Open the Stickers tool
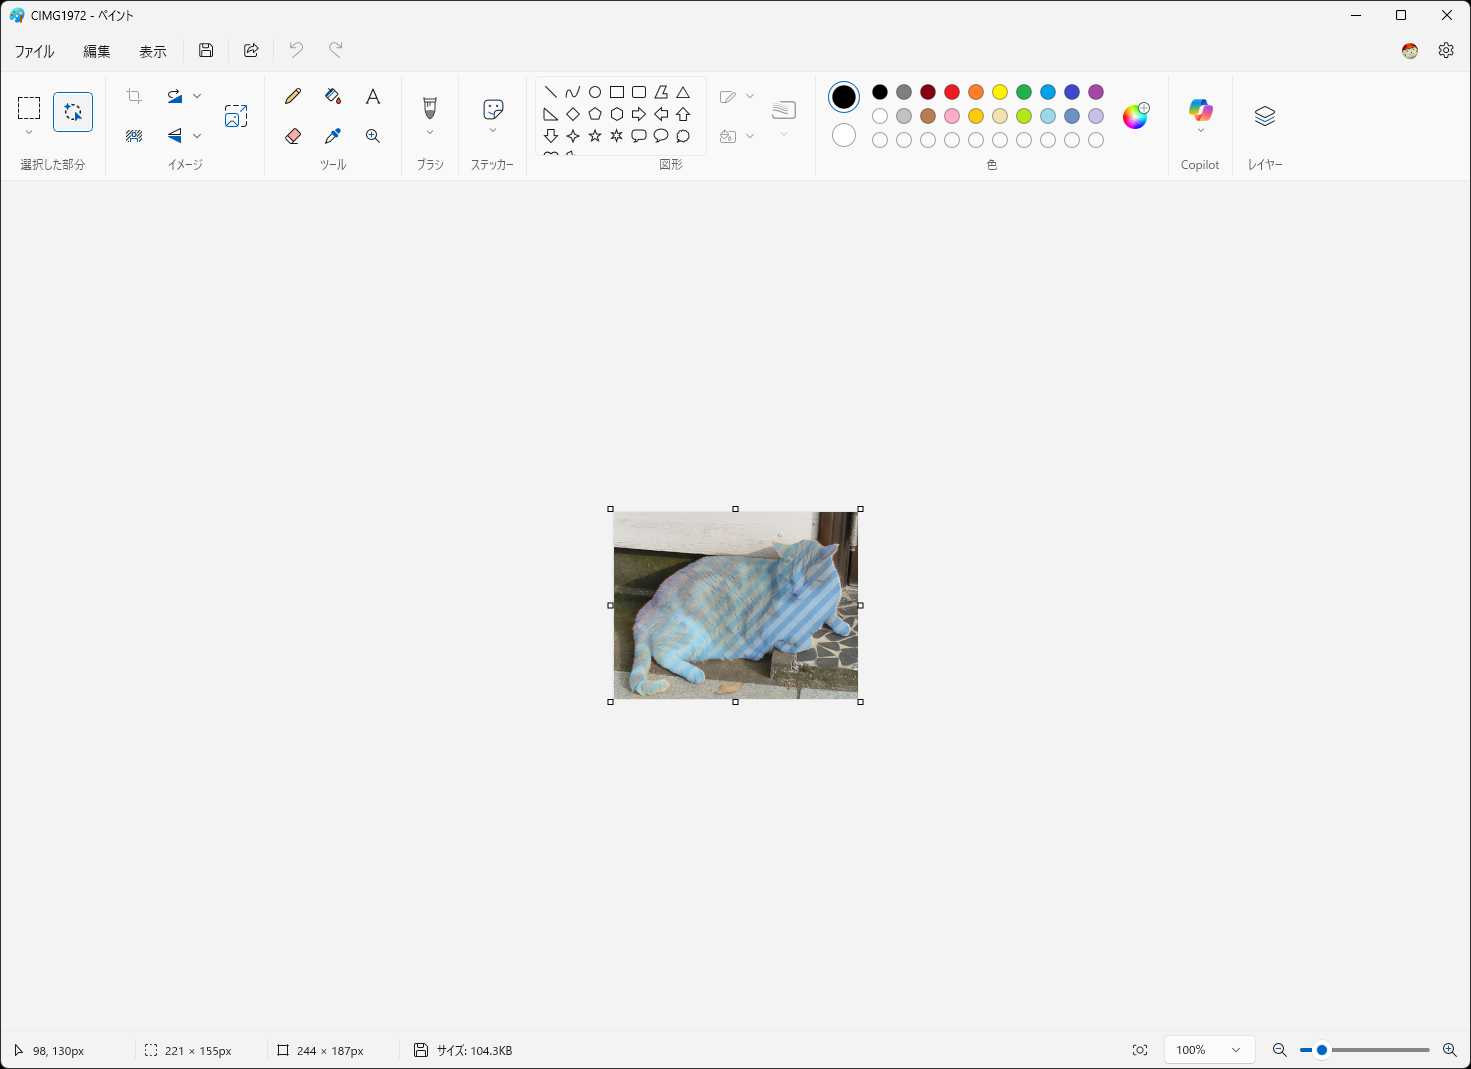Image resolution: width=1471 pixels, height=1069 pixels. 492,110
